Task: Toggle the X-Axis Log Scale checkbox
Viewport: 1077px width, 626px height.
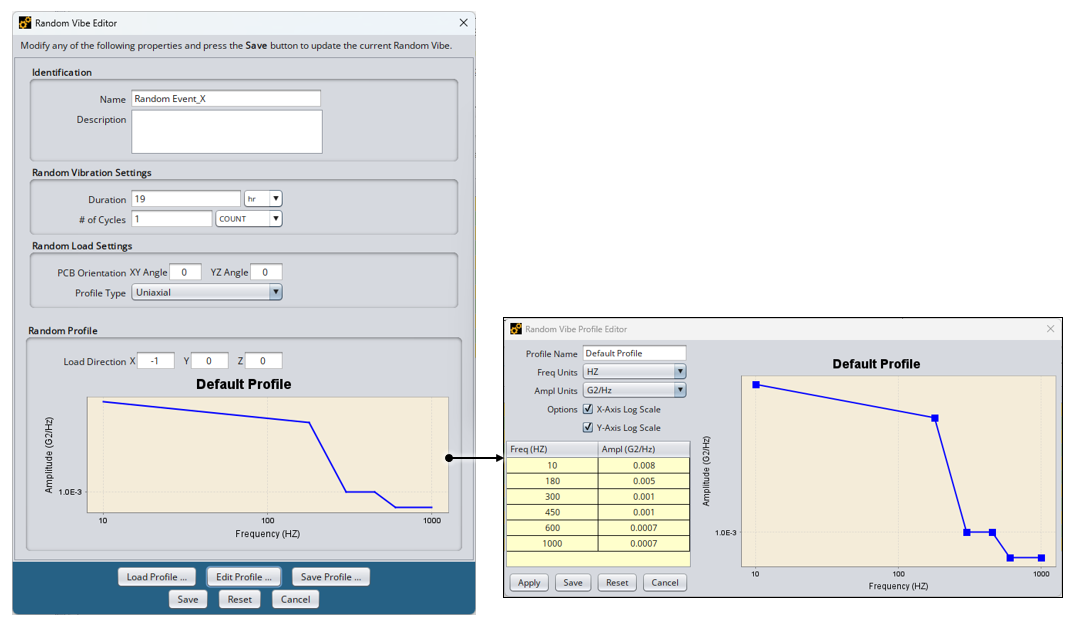Action: point(588,409)
